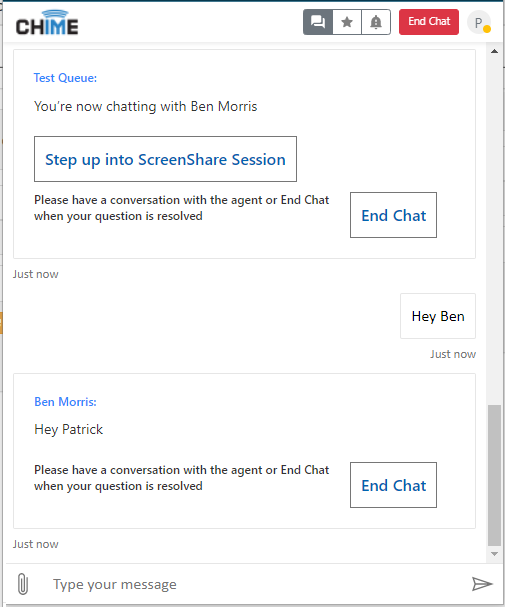Click the Ben Morris sender label
Image resolution: width=505 pixels, height=607 pixels.
(65, 401)
